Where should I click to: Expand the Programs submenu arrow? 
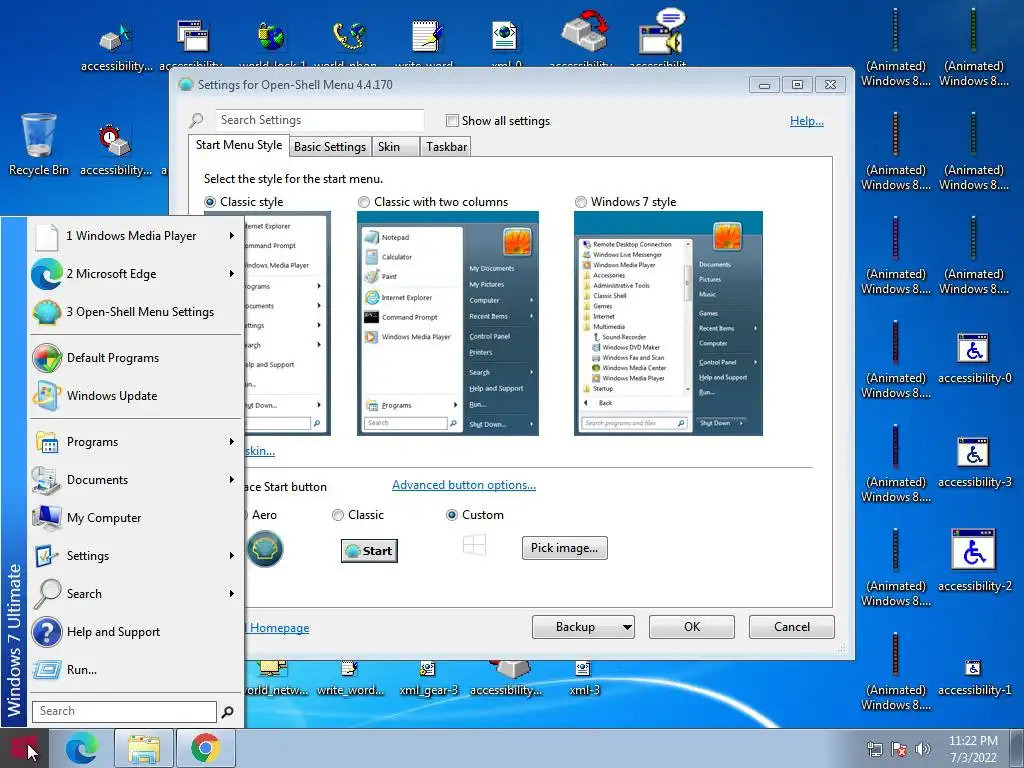[231, 442]
